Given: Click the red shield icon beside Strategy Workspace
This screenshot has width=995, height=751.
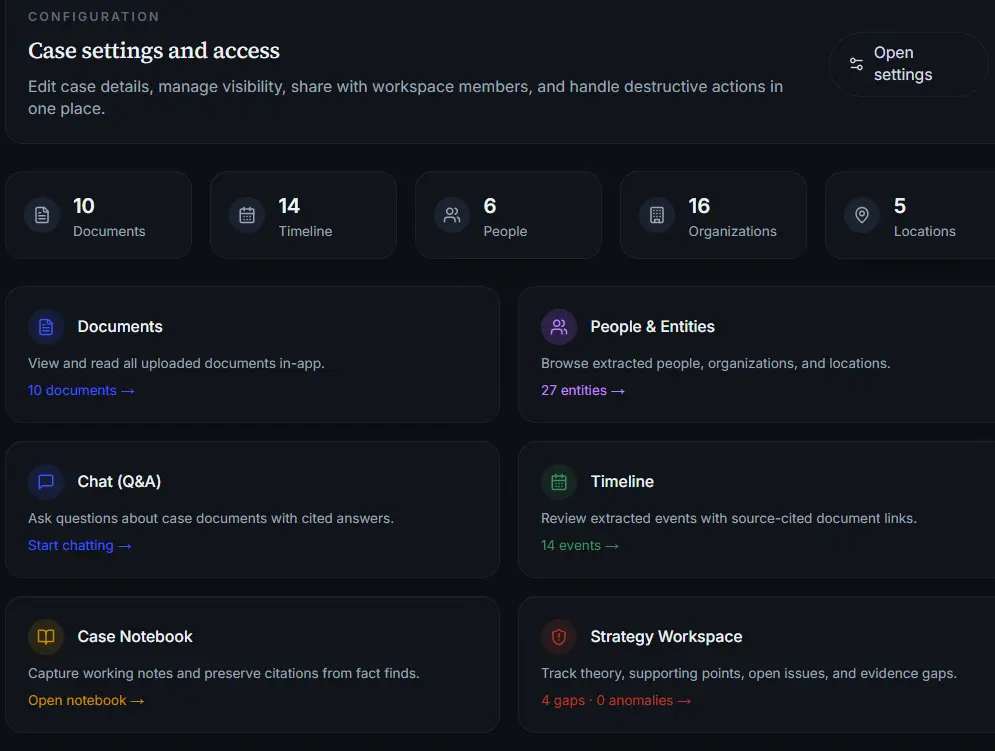Looking at the screenshot, I should [558, 637].
